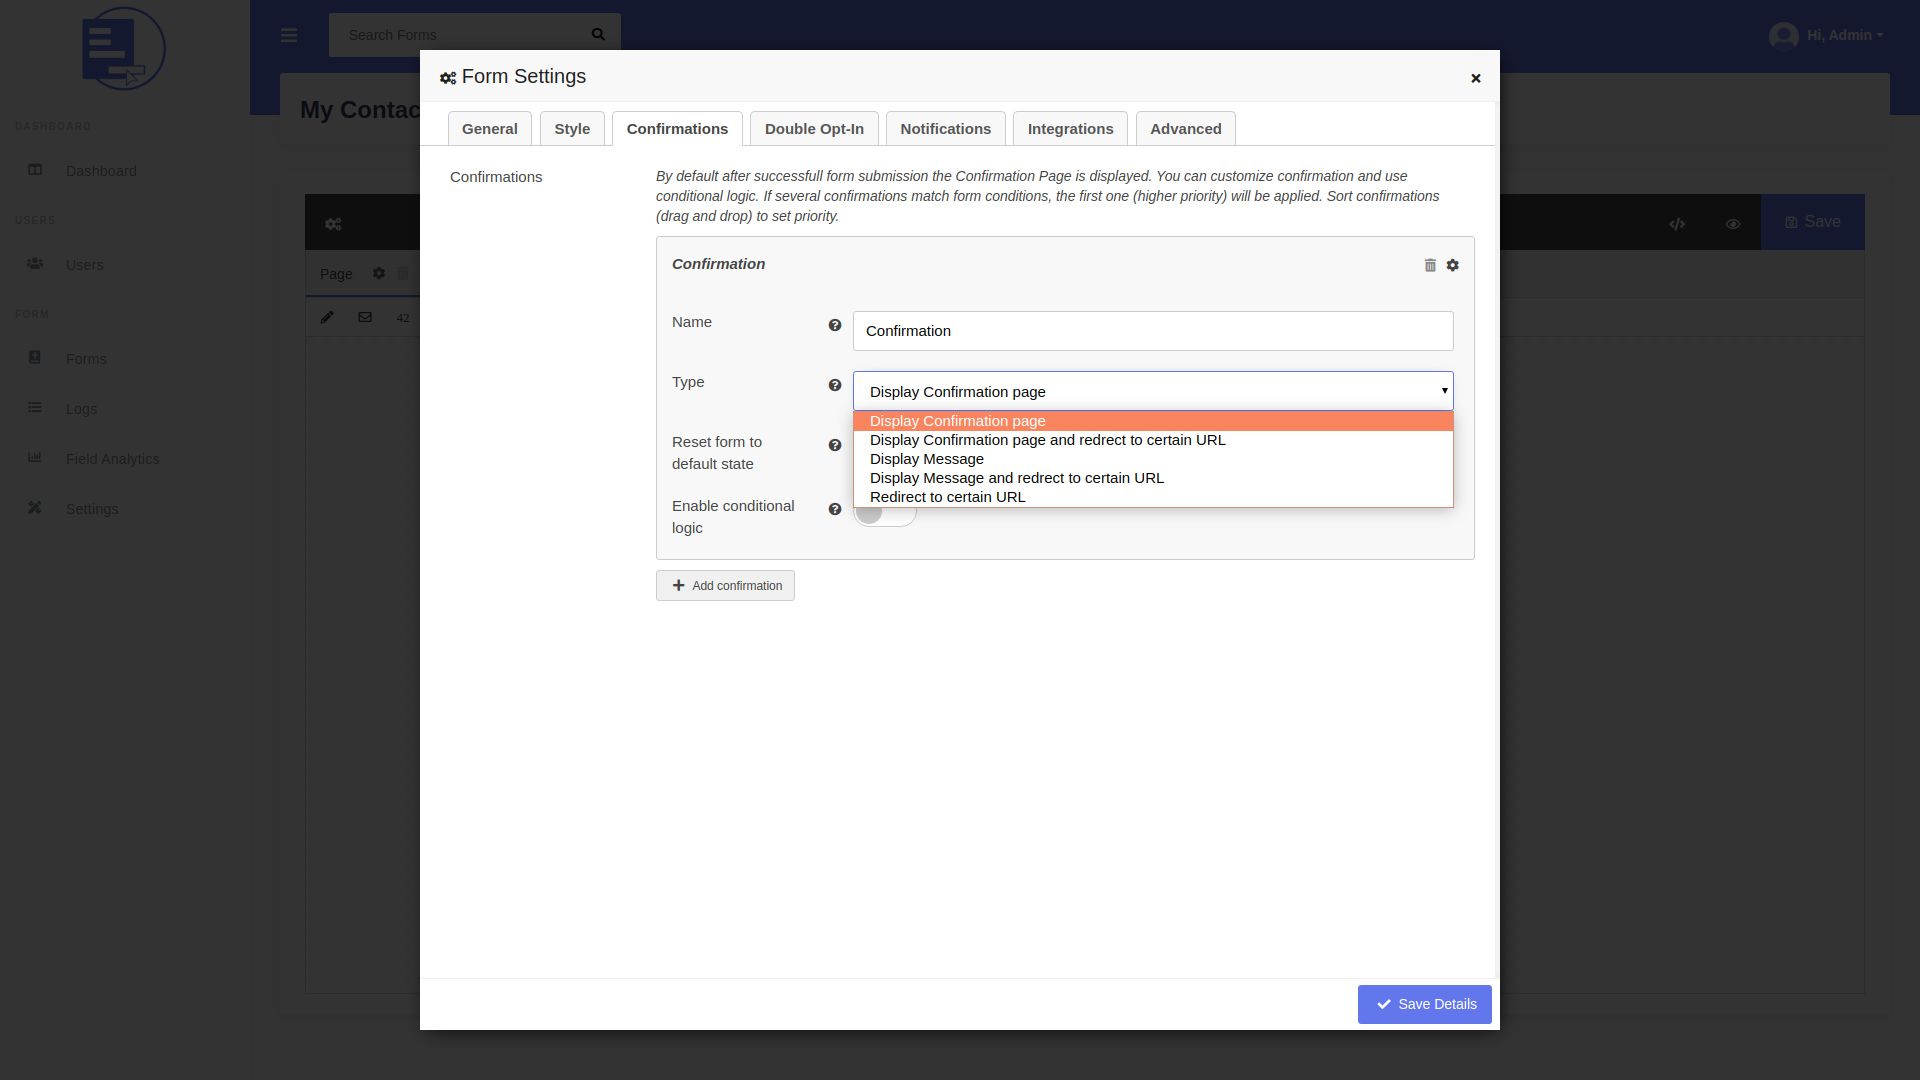Choose Redirect to certain URL option
The image size is (1920, 1080).
tap(947, 497)
